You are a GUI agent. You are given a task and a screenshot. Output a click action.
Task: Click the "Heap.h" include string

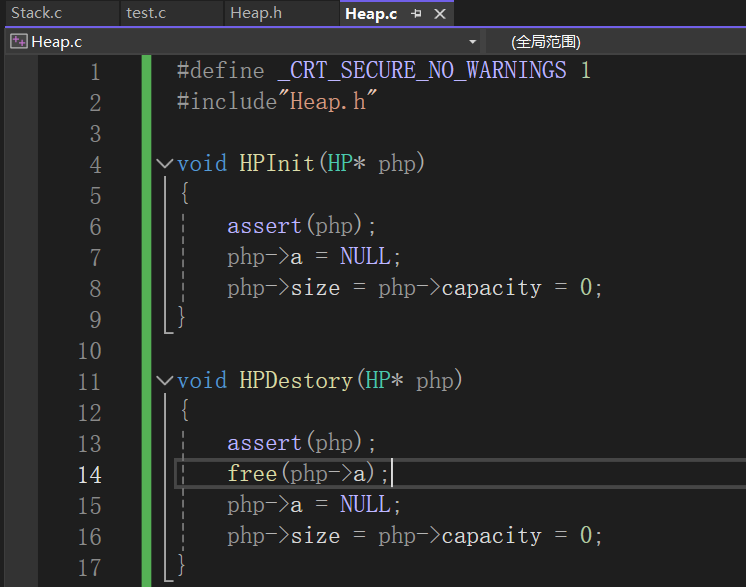tap(327, 101)
